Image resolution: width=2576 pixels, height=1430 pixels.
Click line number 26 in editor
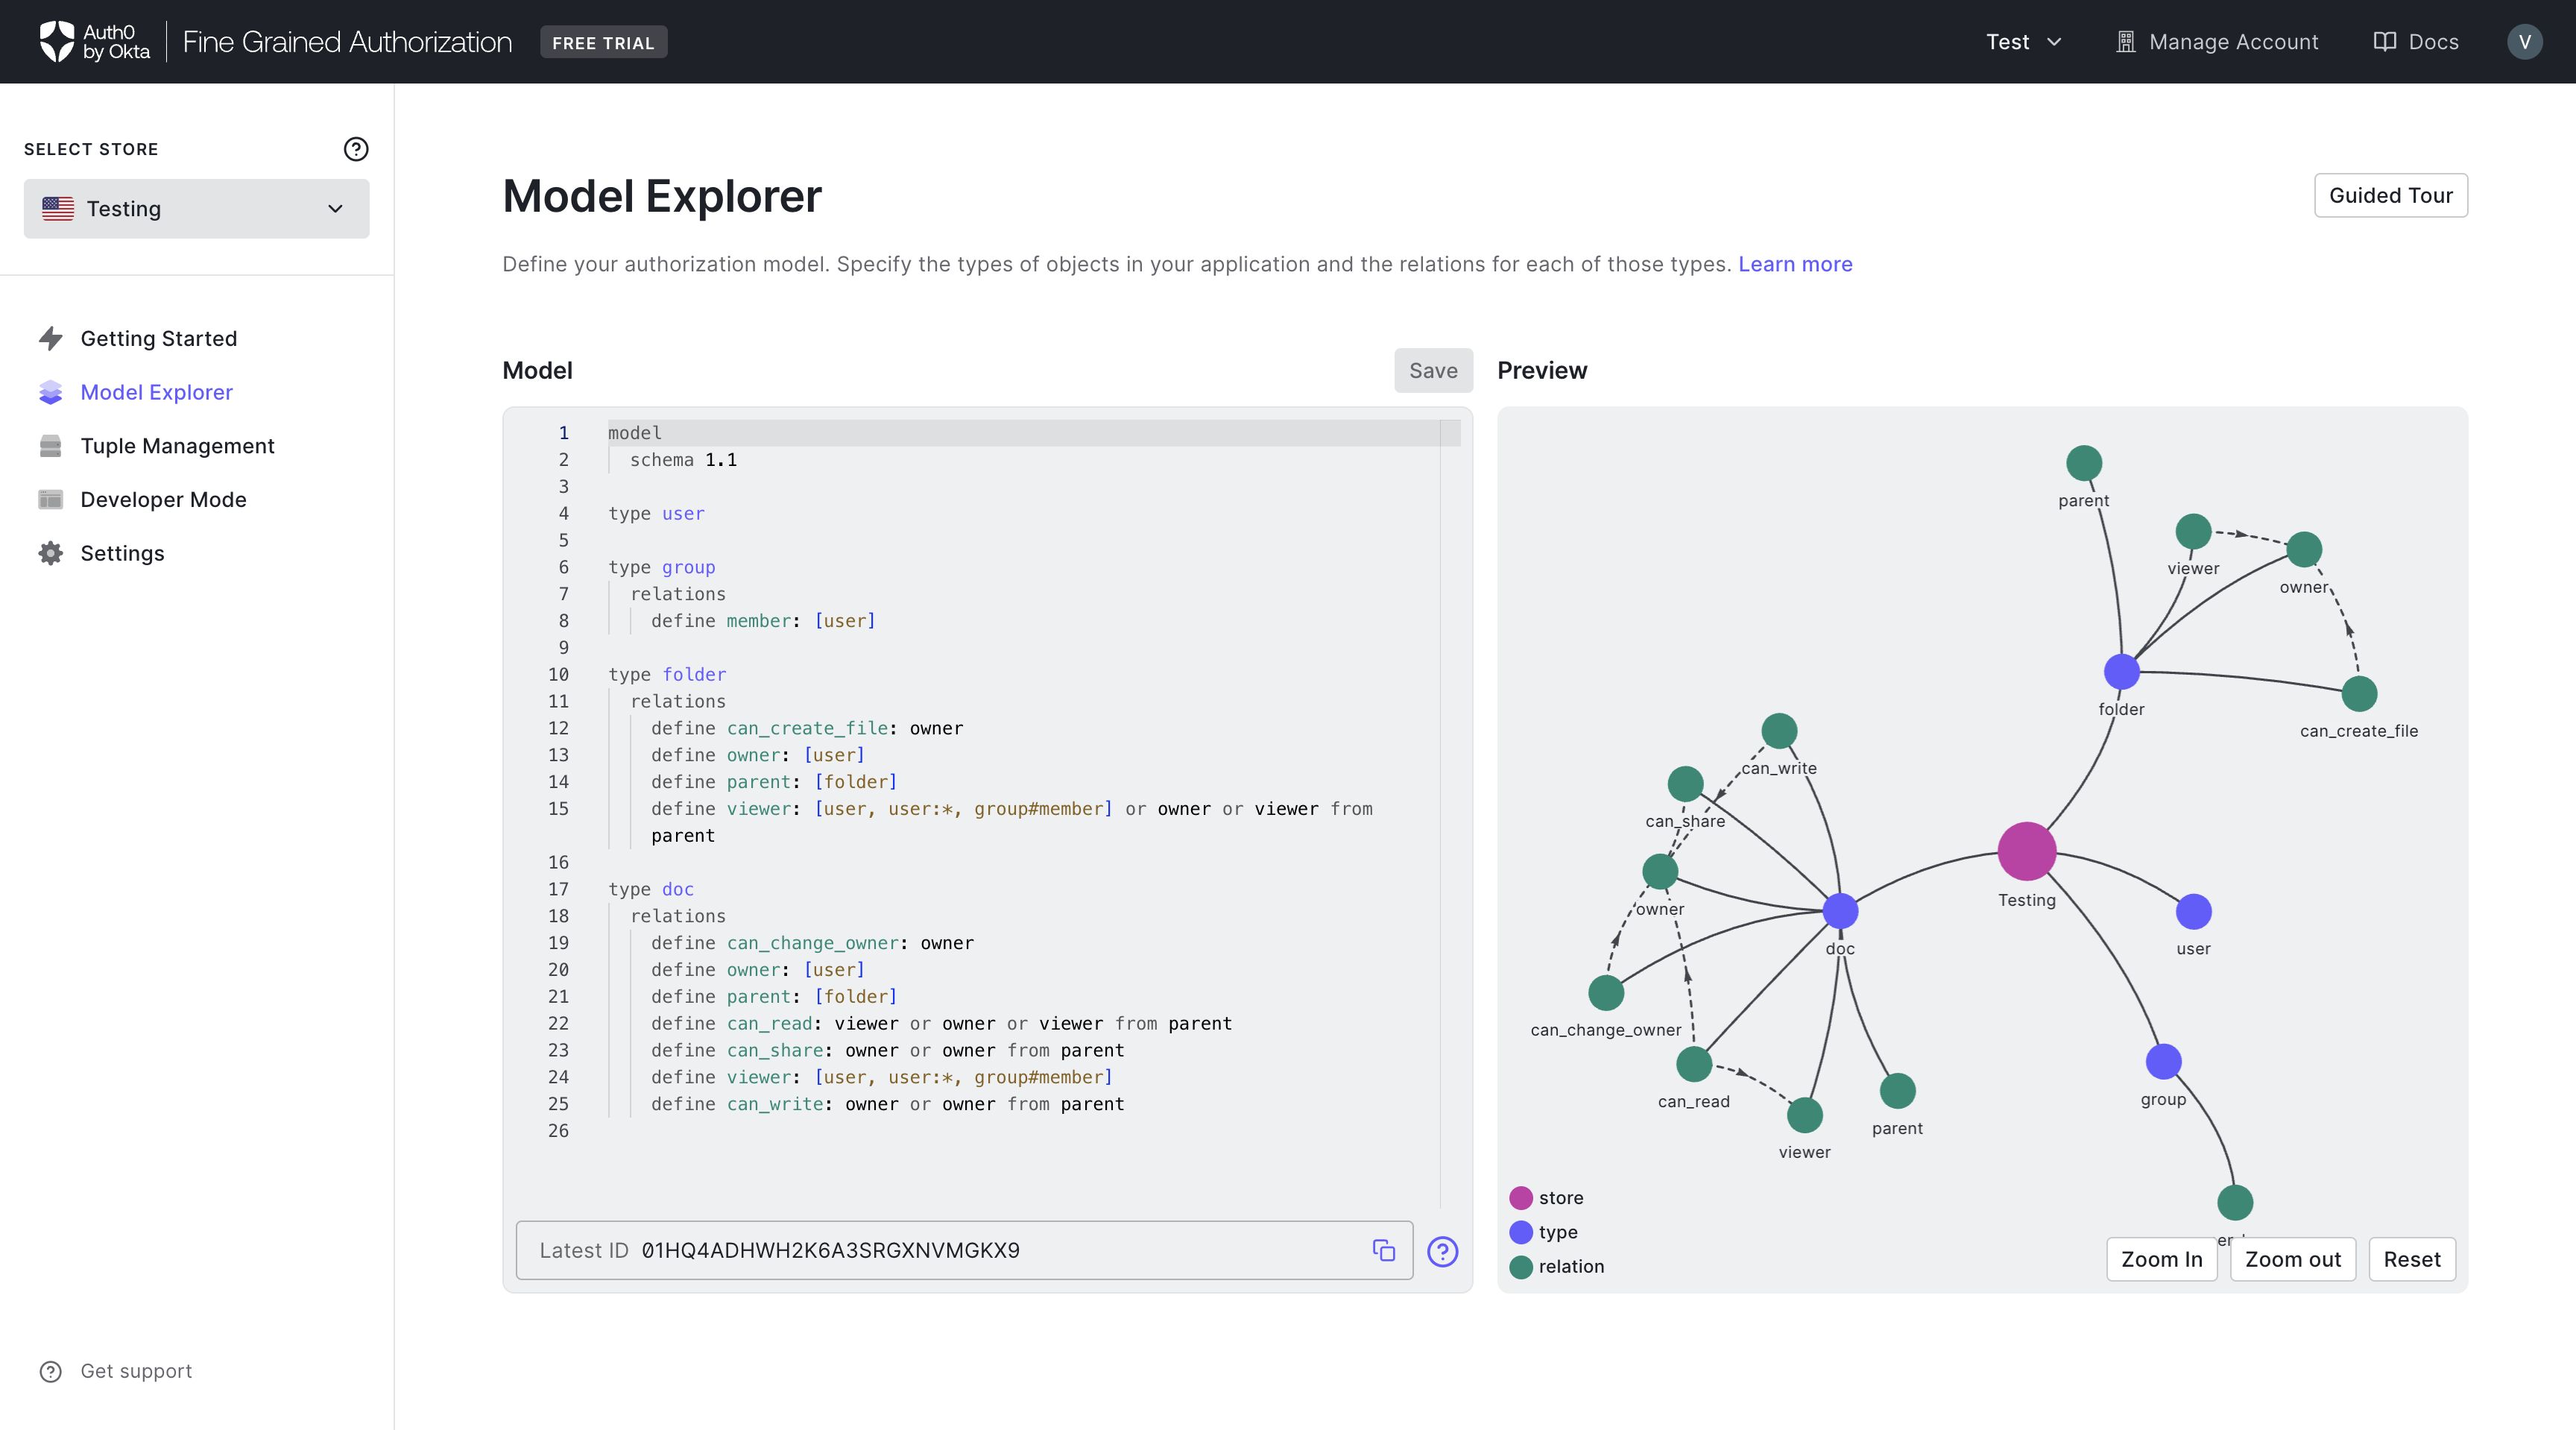(558, 1131)
